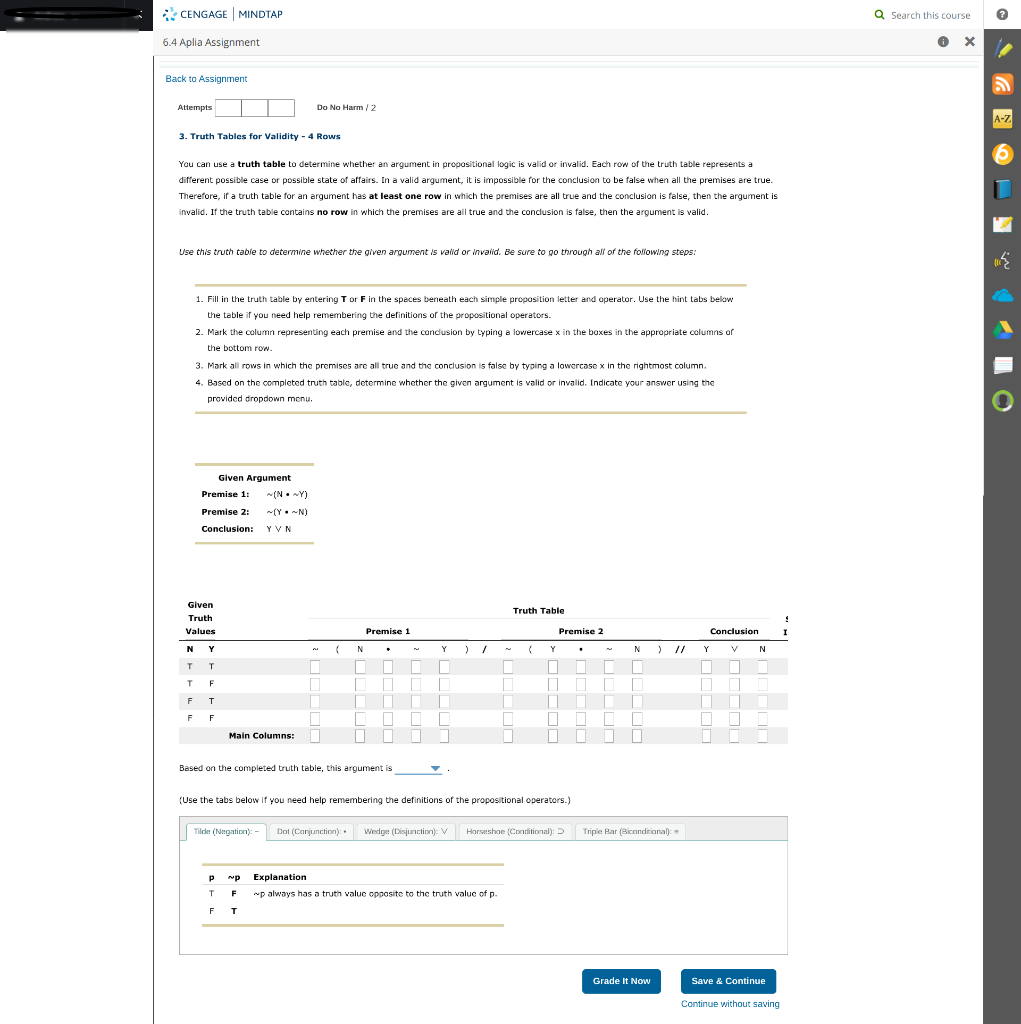The width and height of the screenshot is (1021, 1024).
Task: Open the Google Drive sidebar icon
Action: pos(1003,328)
